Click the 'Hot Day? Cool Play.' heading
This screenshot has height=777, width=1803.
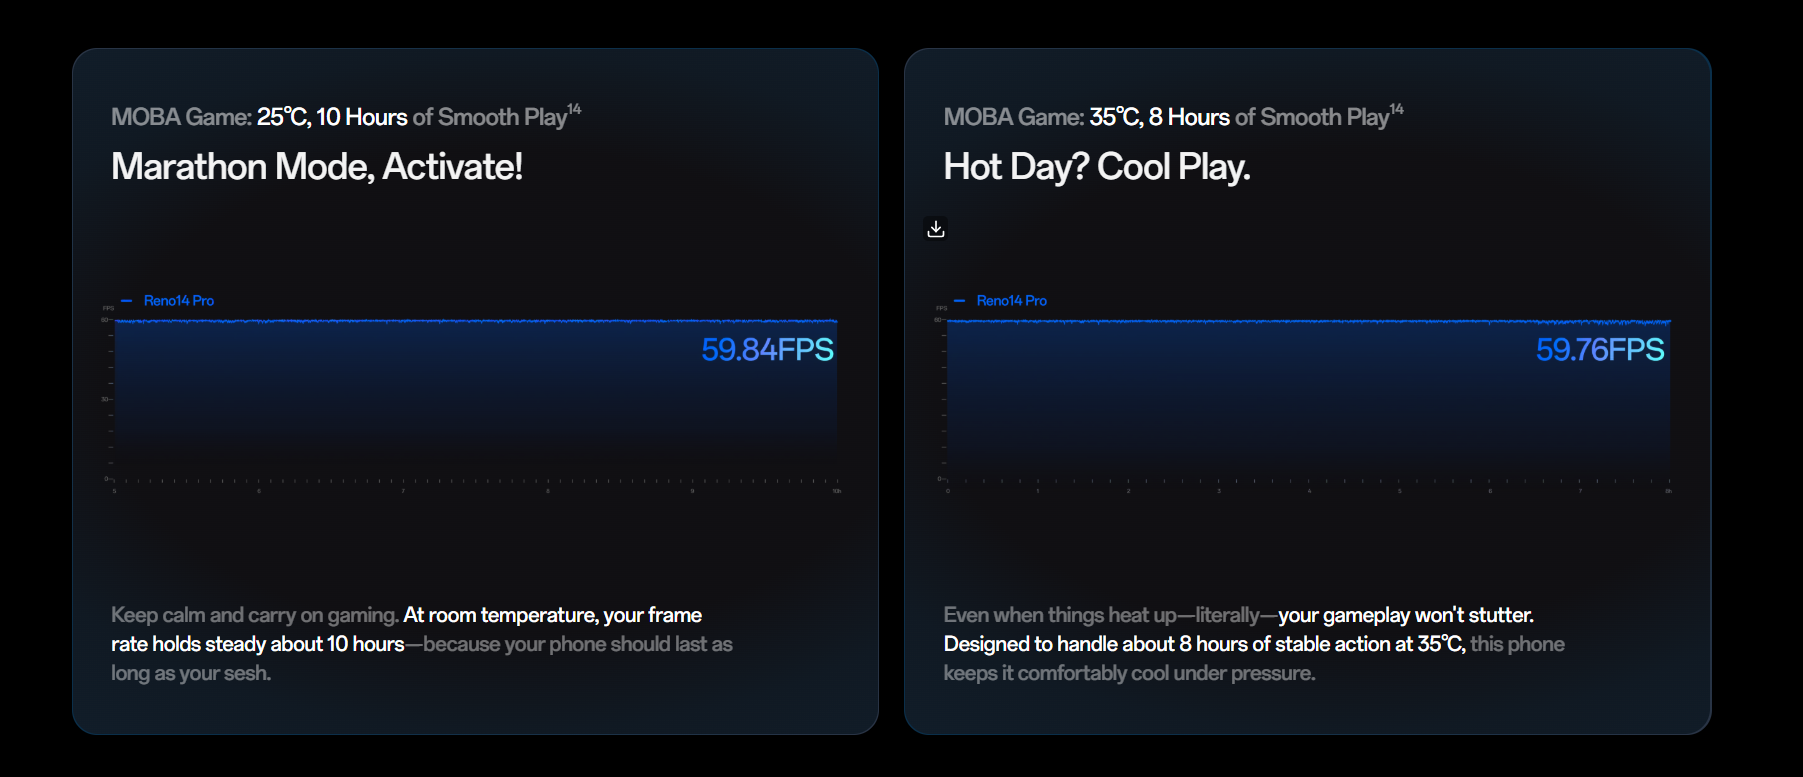[x=1097, y=167]
